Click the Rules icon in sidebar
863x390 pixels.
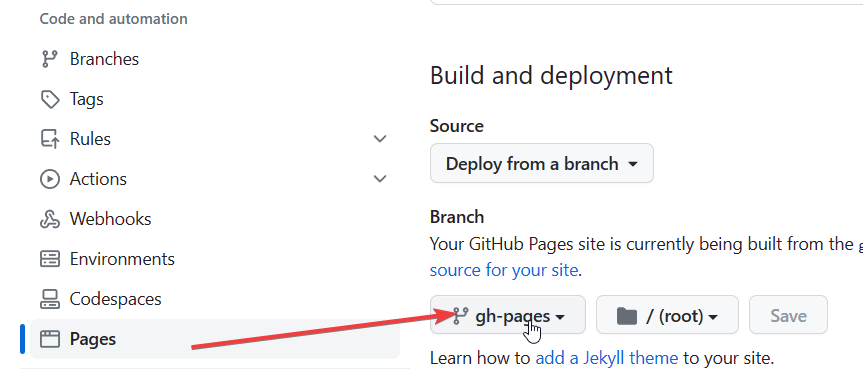[x=50, y=139]
